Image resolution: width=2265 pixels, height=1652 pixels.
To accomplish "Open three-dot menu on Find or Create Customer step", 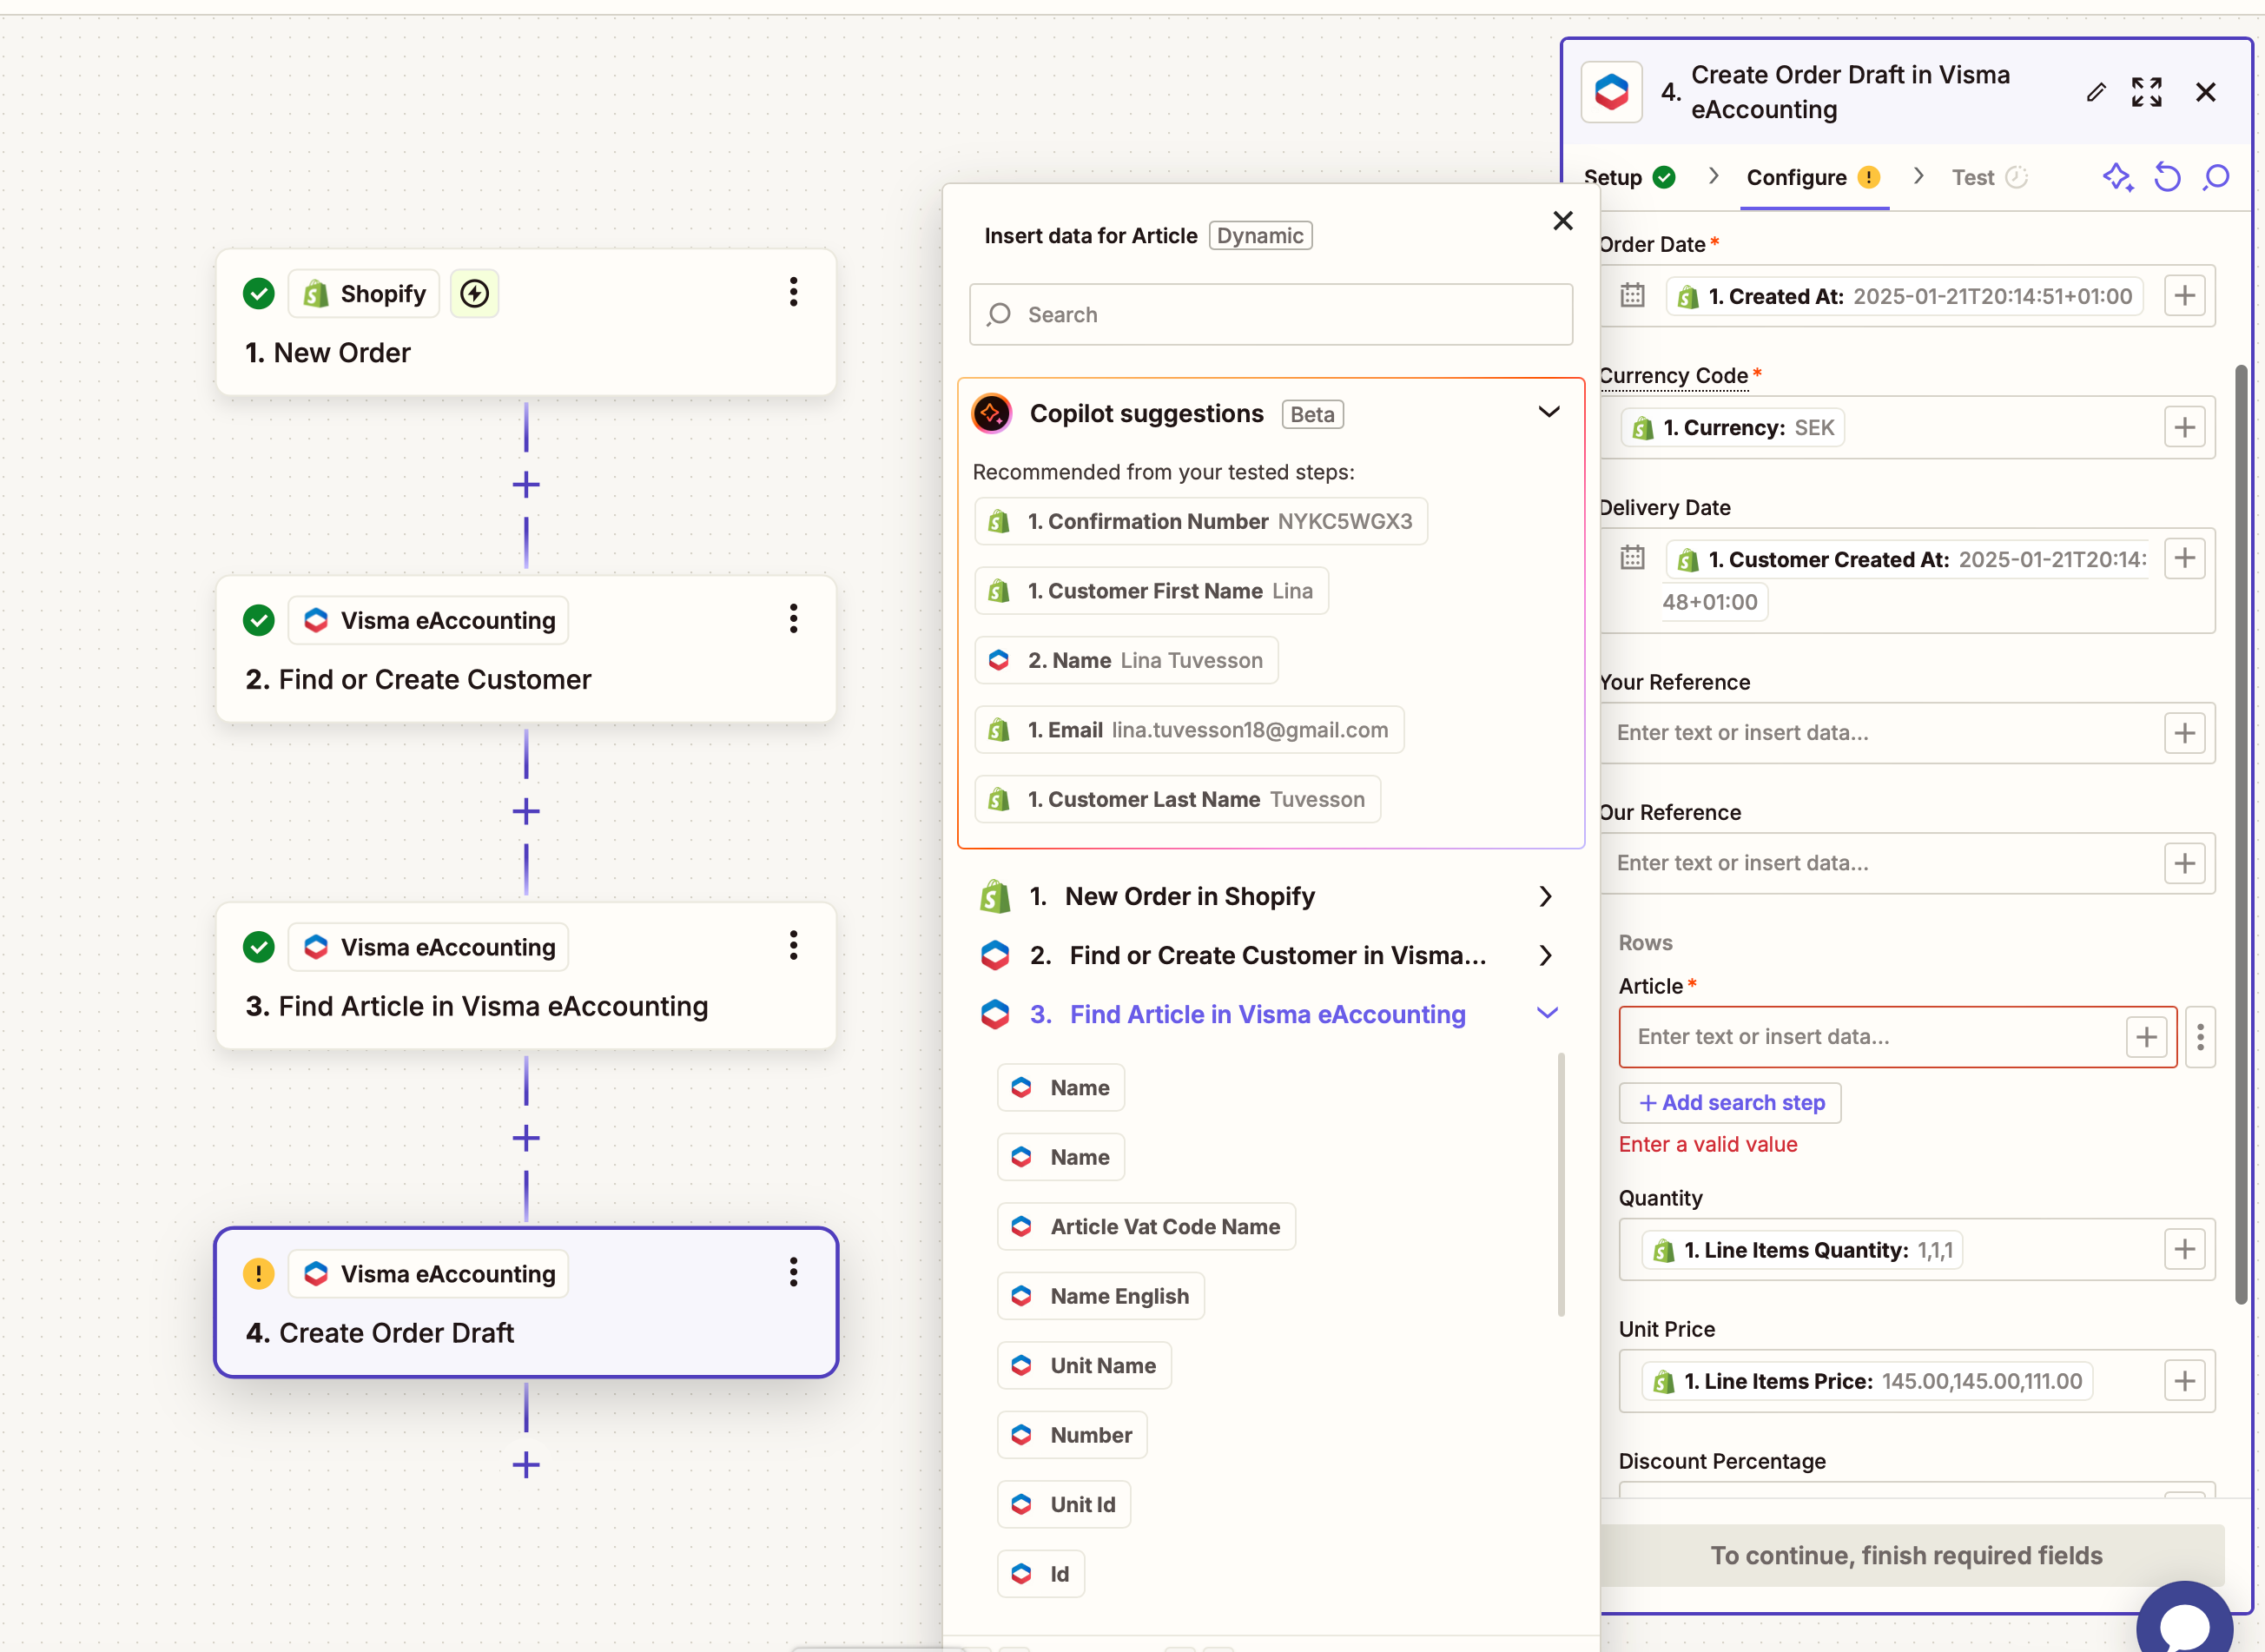I will (x=793, y=619).
